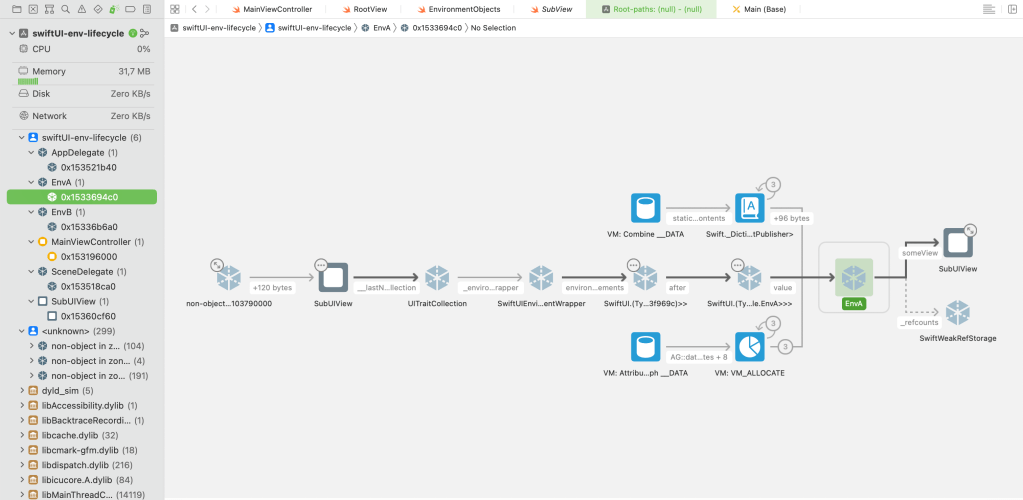Click the process view options icon beside swiftUI-env-lifecycle
Image resolution: width=1023 pixels, height=500 pixels.
point(146,33)
